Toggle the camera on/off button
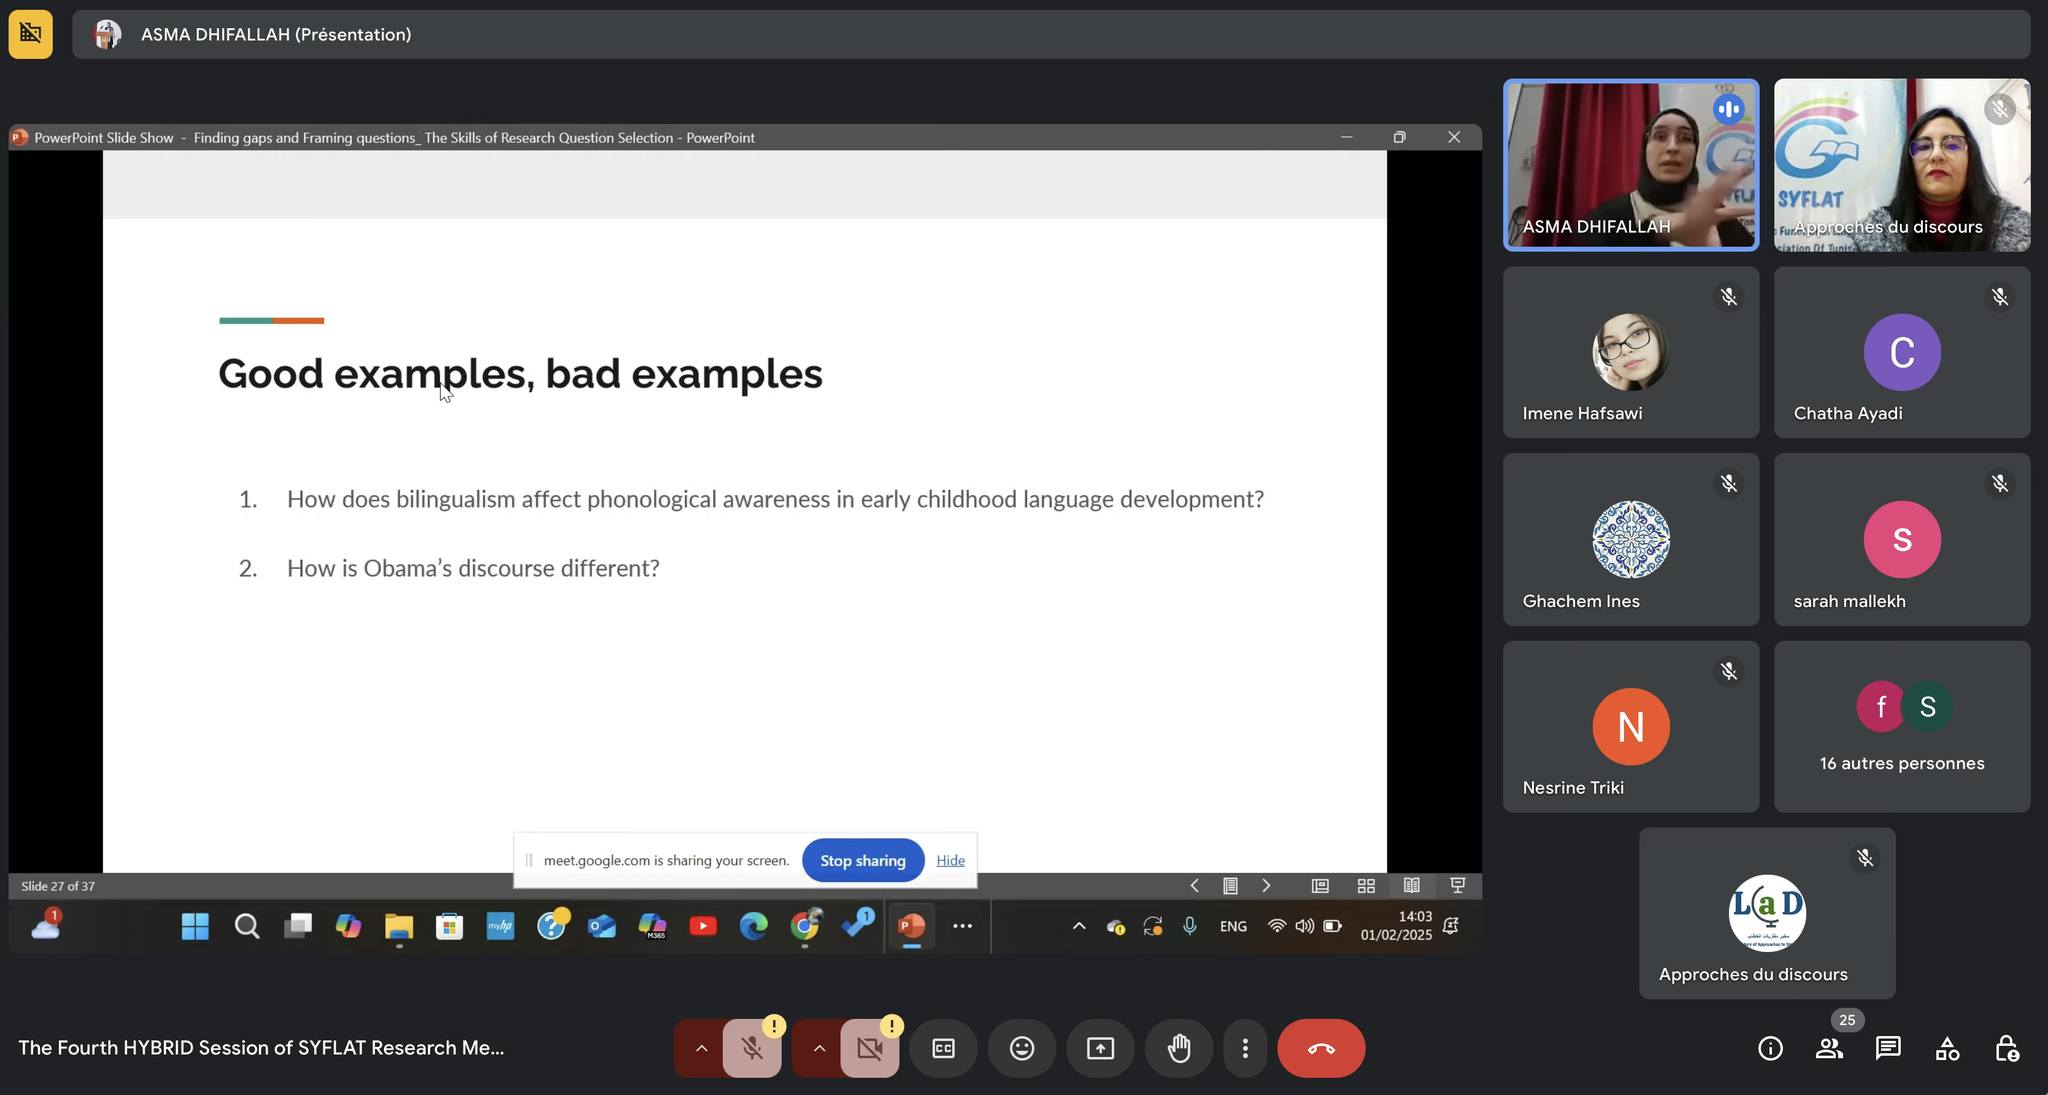Image resolution: width=2048 pixels, height=1095 pixels. 869,1048
